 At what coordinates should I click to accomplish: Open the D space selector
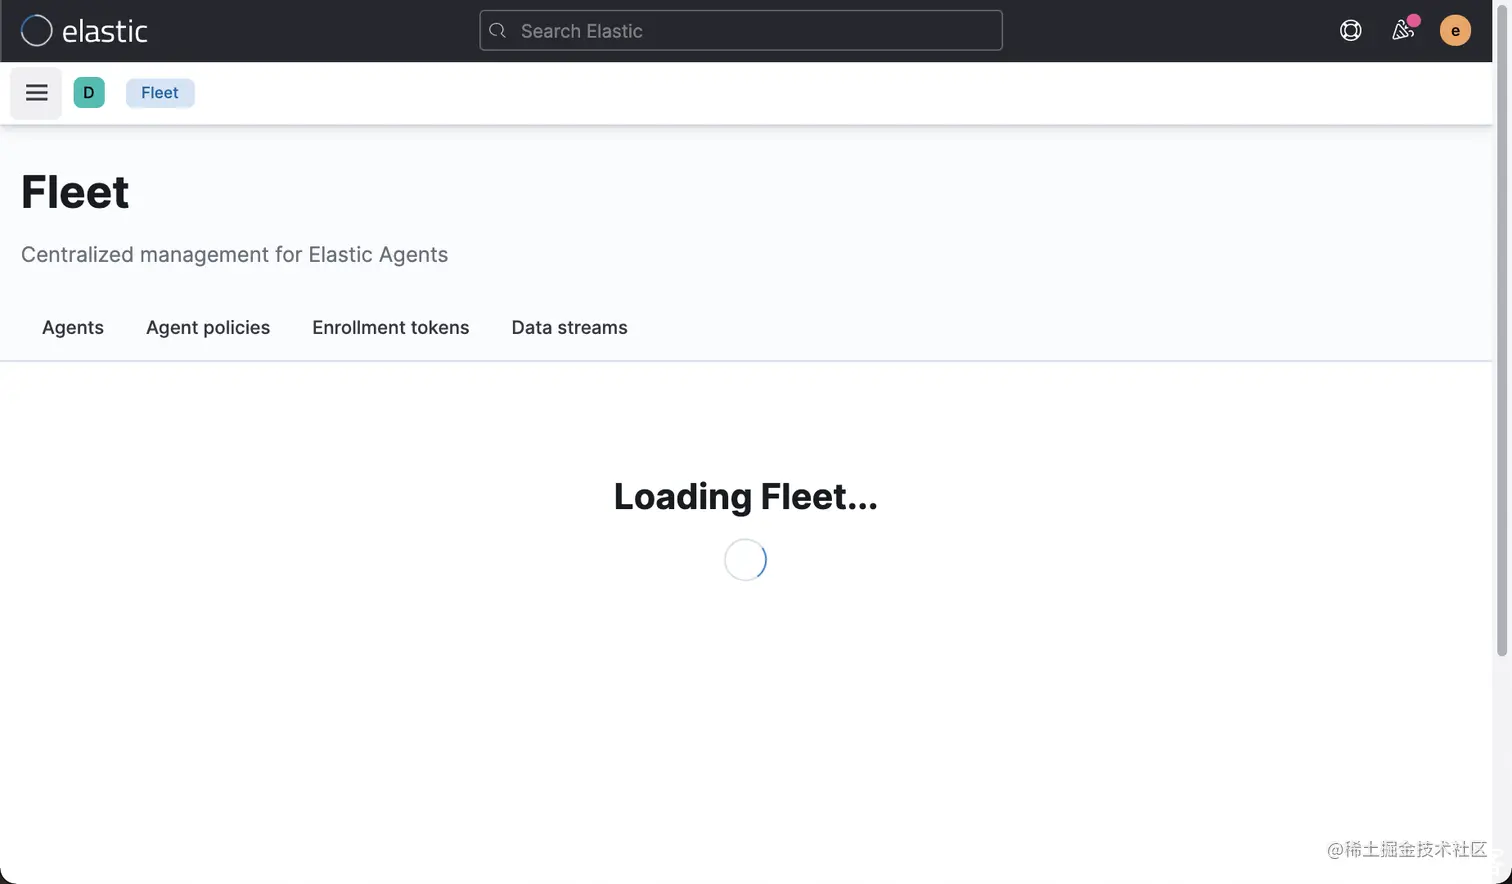(89, 93)
